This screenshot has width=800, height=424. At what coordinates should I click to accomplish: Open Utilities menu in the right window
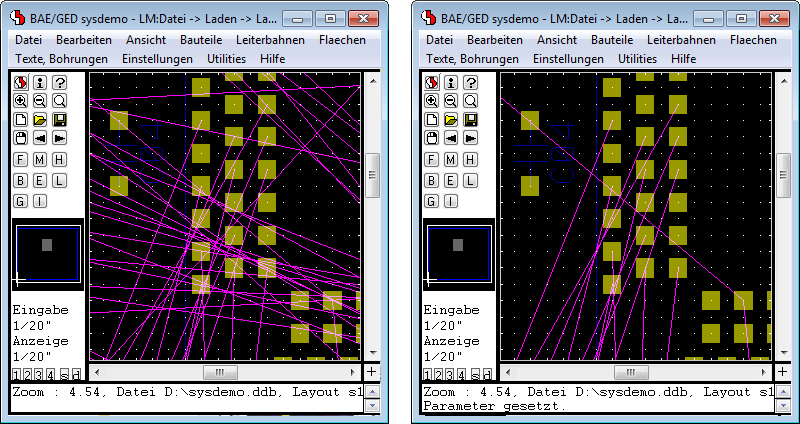(x=637, y=59)
